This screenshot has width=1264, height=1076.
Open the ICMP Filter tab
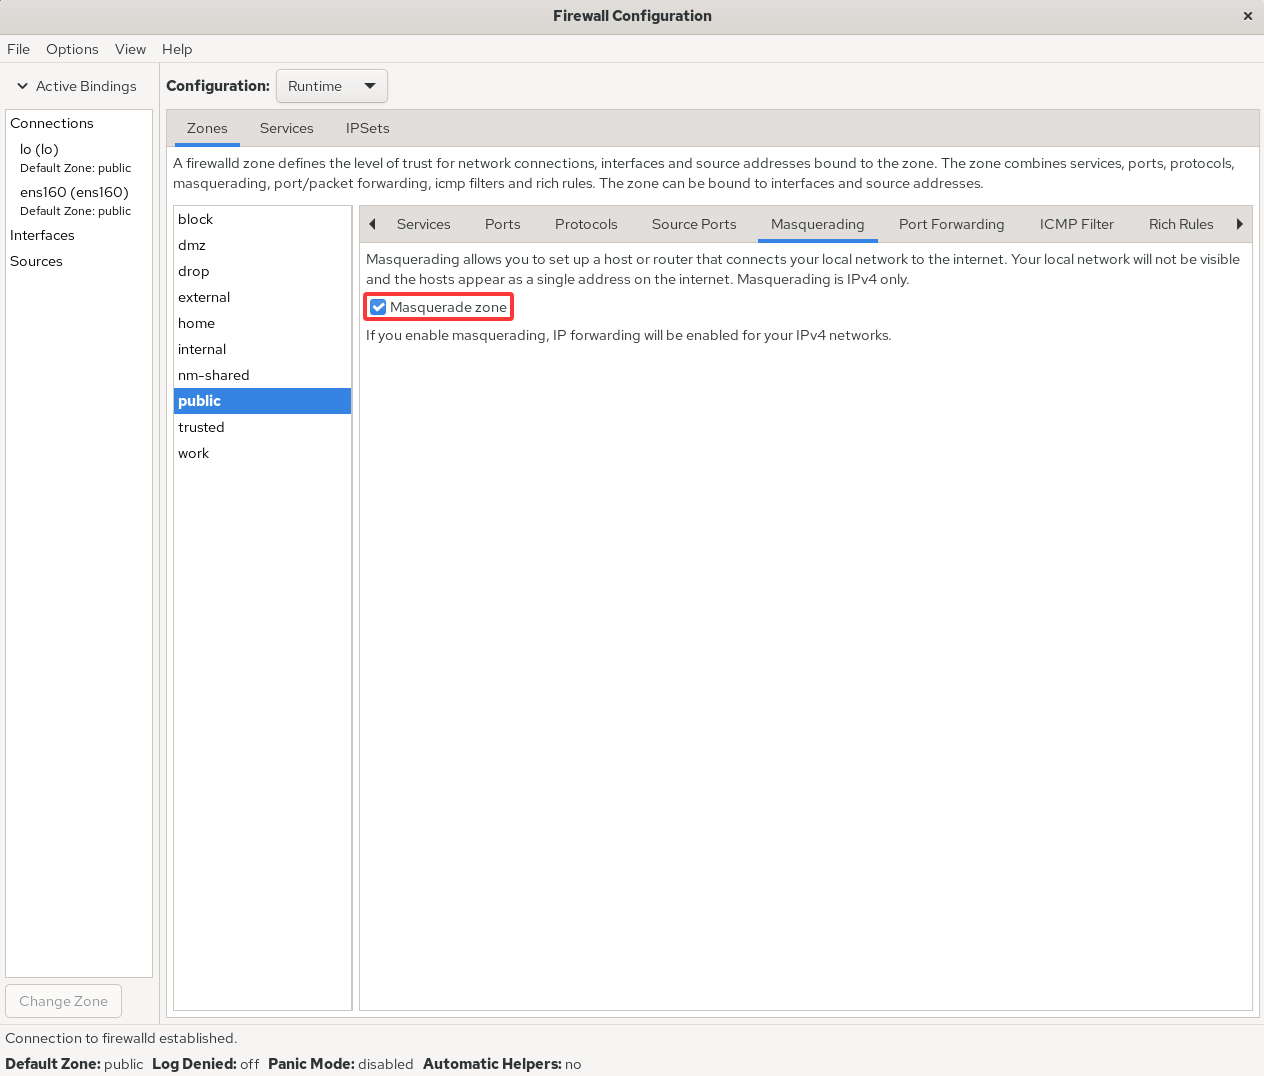(x=1076, y=224)
